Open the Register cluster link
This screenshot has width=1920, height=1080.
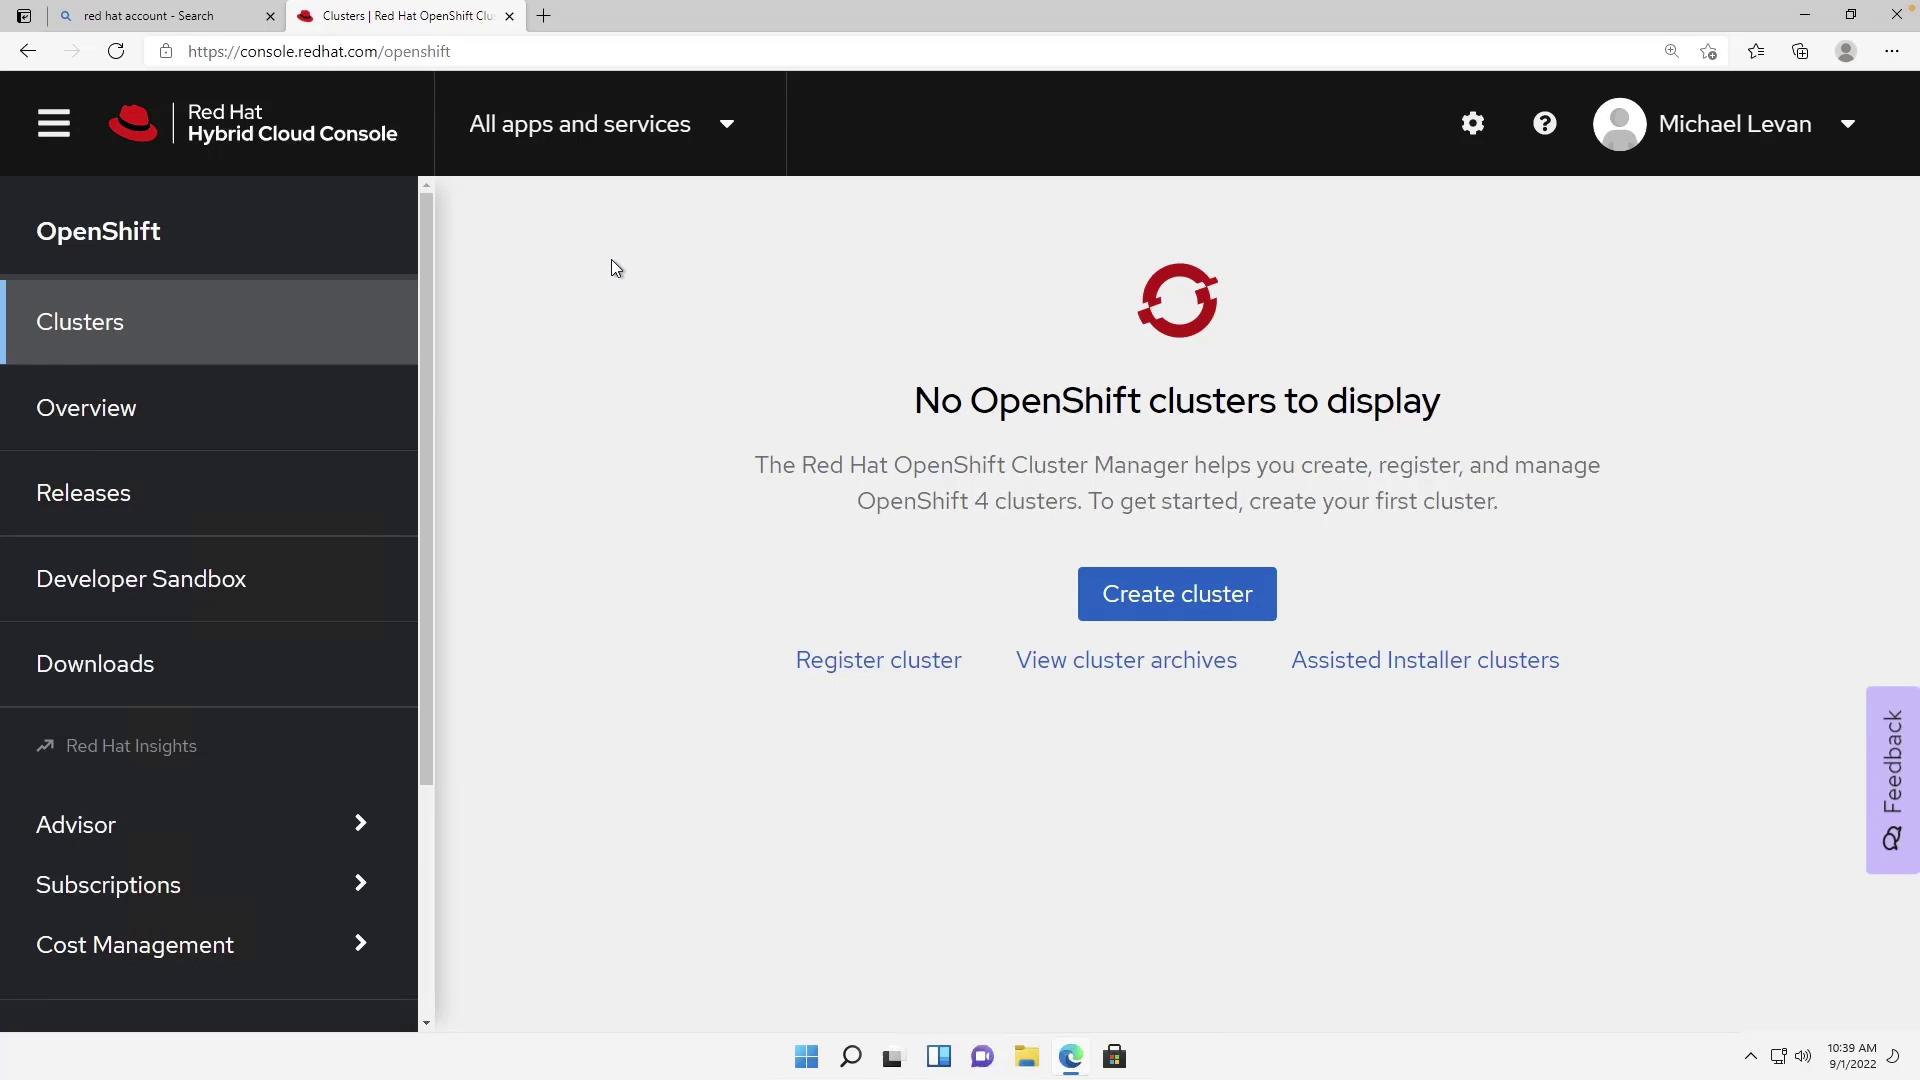click(878, 660)
